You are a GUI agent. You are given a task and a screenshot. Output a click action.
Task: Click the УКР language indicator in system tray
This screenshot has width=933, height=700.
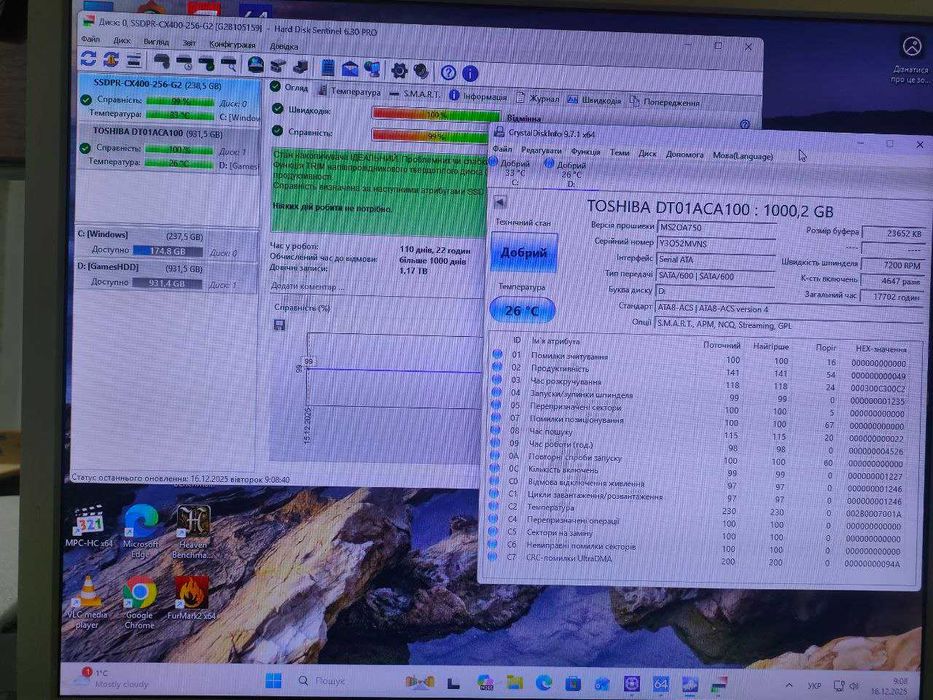pos(815,686)
